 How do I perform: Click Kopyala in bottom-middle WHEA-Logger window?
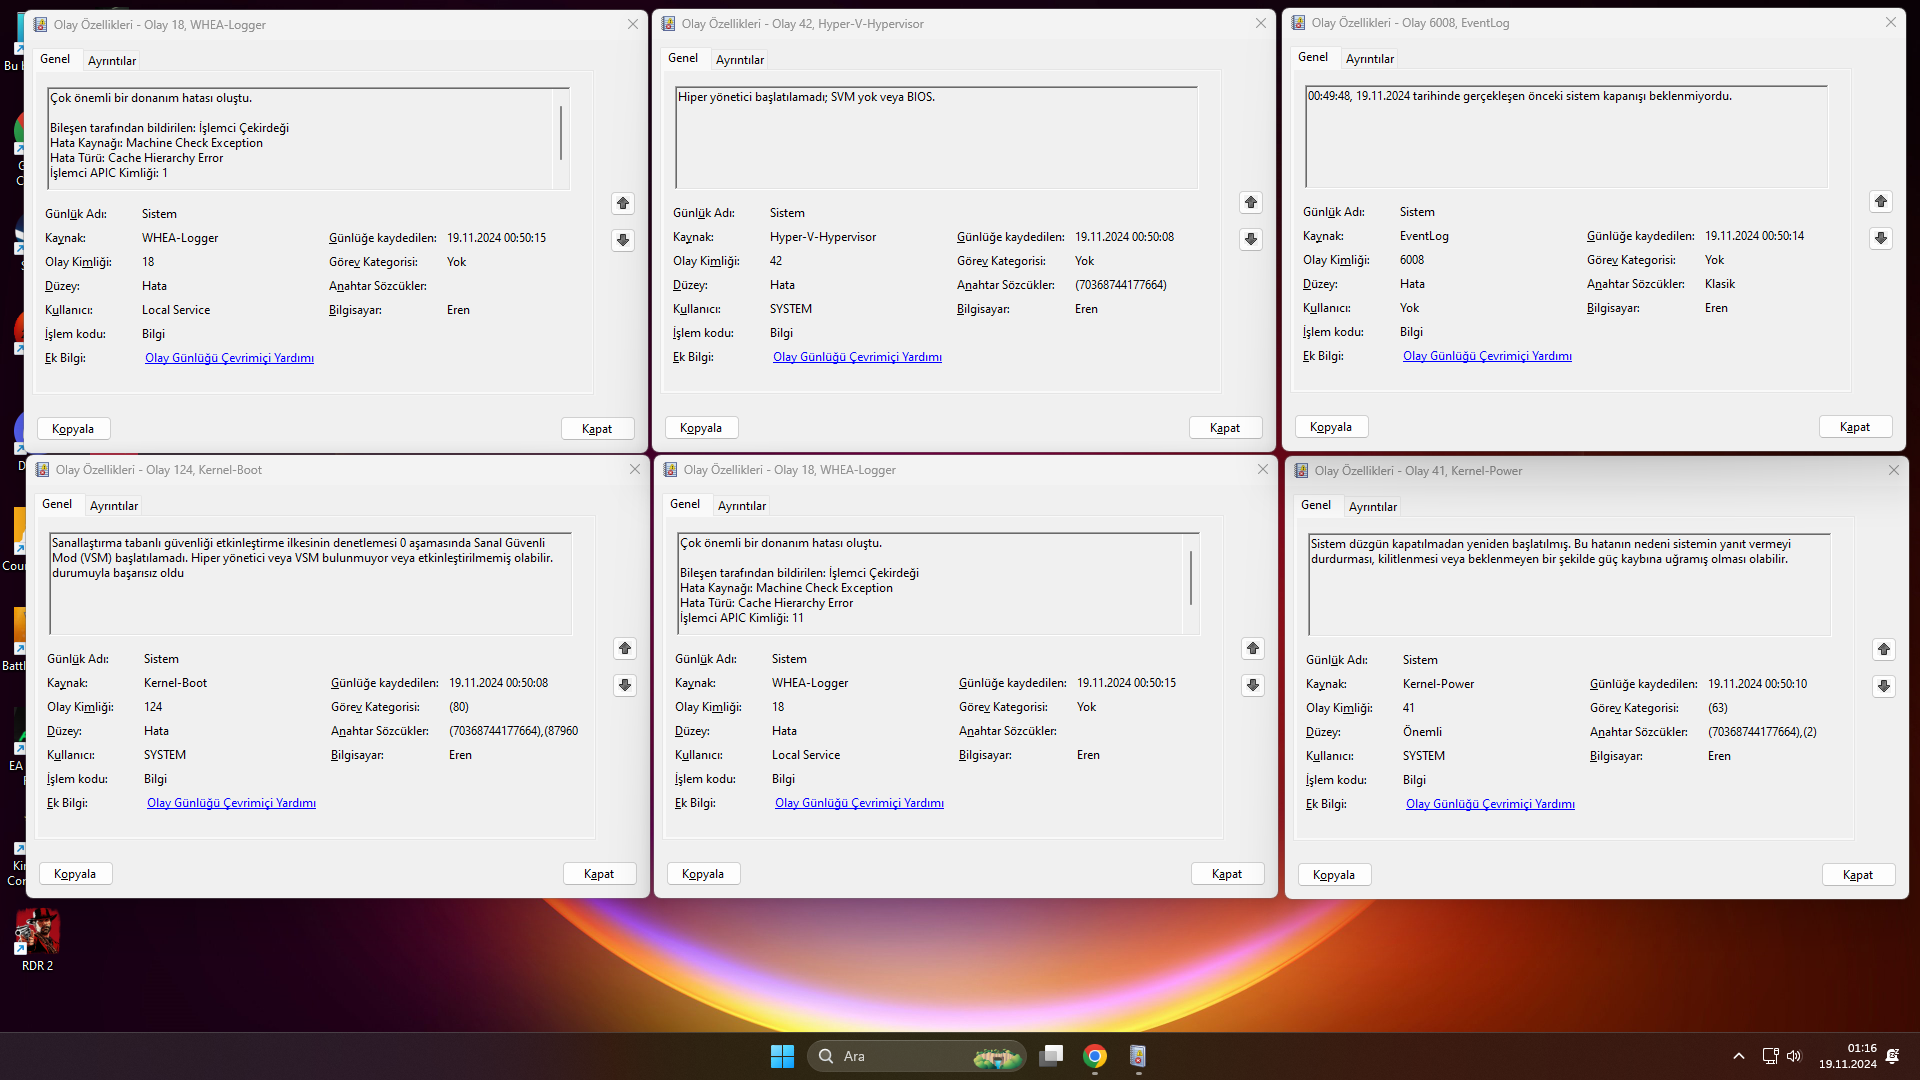click(x=703, y=874)
